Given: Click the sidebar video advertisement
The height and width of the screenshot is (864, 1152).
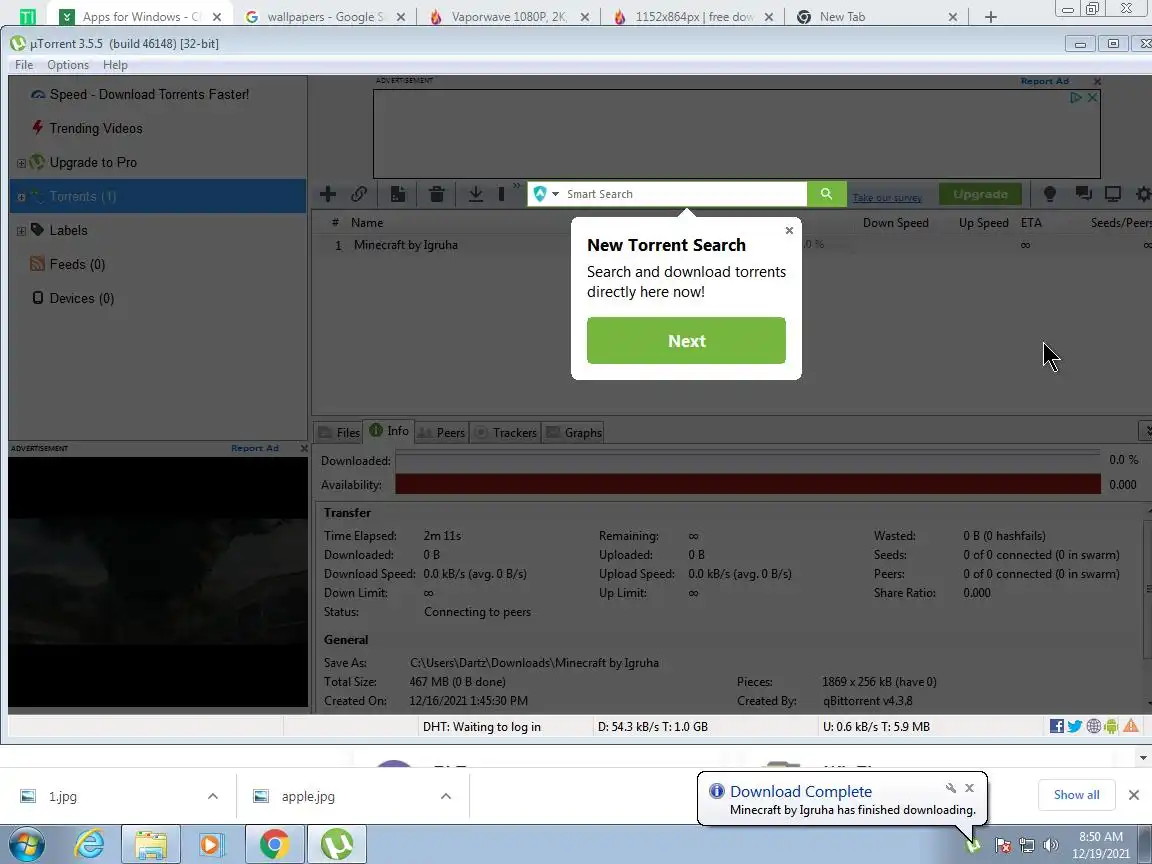Looking at the screenshot, I should pos(158,582).
